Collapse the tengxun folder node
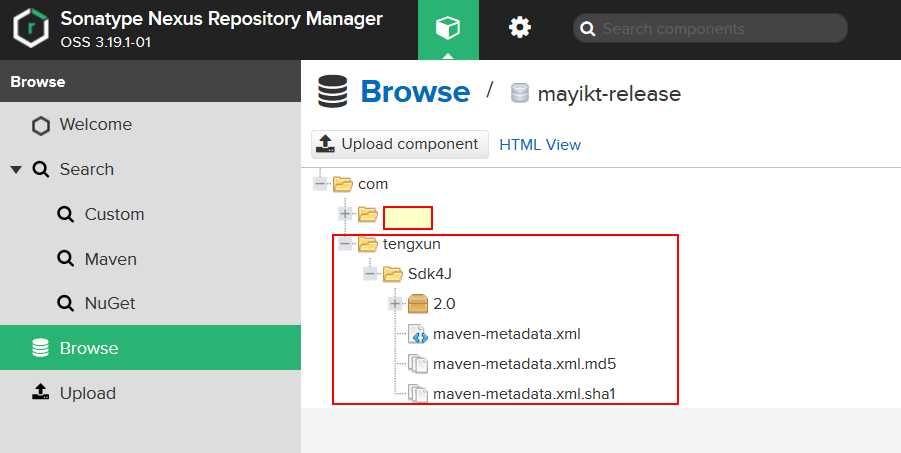901x453 pixels. point(345,244)
